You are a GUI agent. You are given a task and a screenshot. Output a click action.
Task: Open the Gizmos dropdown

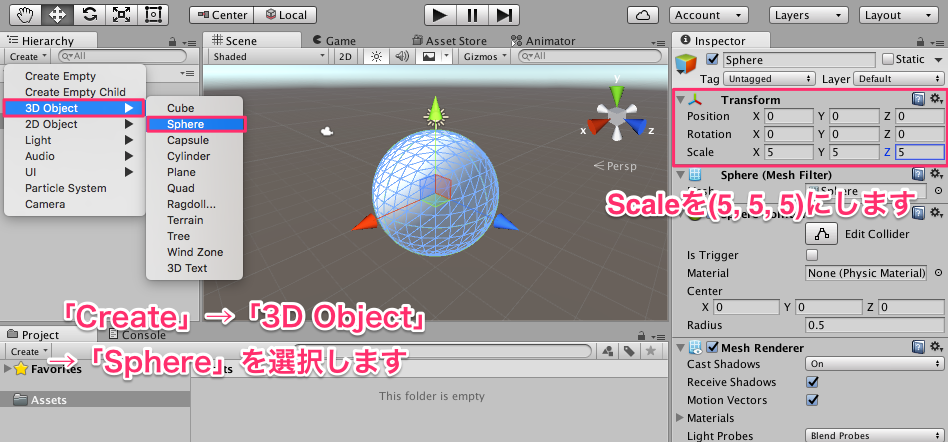[484, 56]
